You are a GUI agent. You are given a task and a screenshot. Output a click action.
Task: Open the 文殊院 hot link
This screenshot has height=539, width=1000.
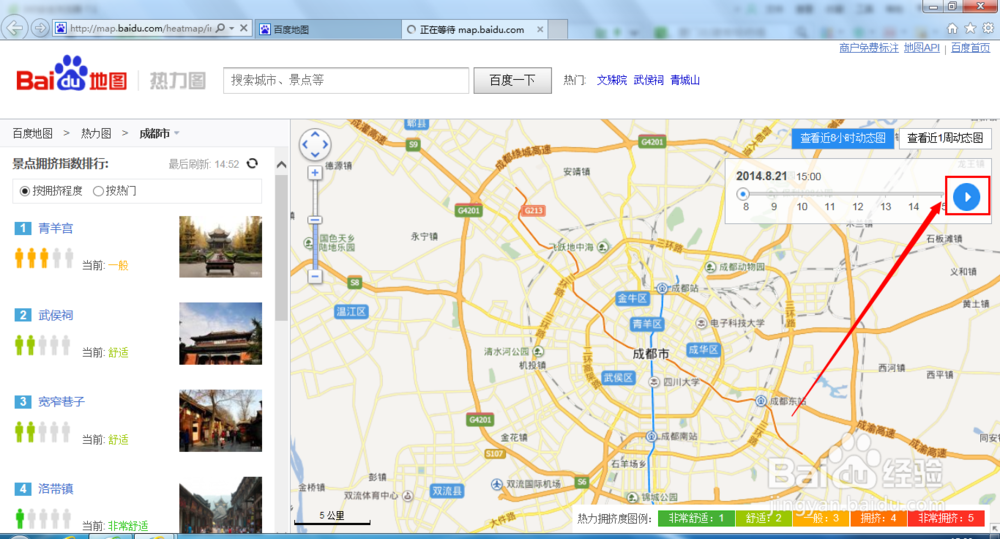(612, 80)
